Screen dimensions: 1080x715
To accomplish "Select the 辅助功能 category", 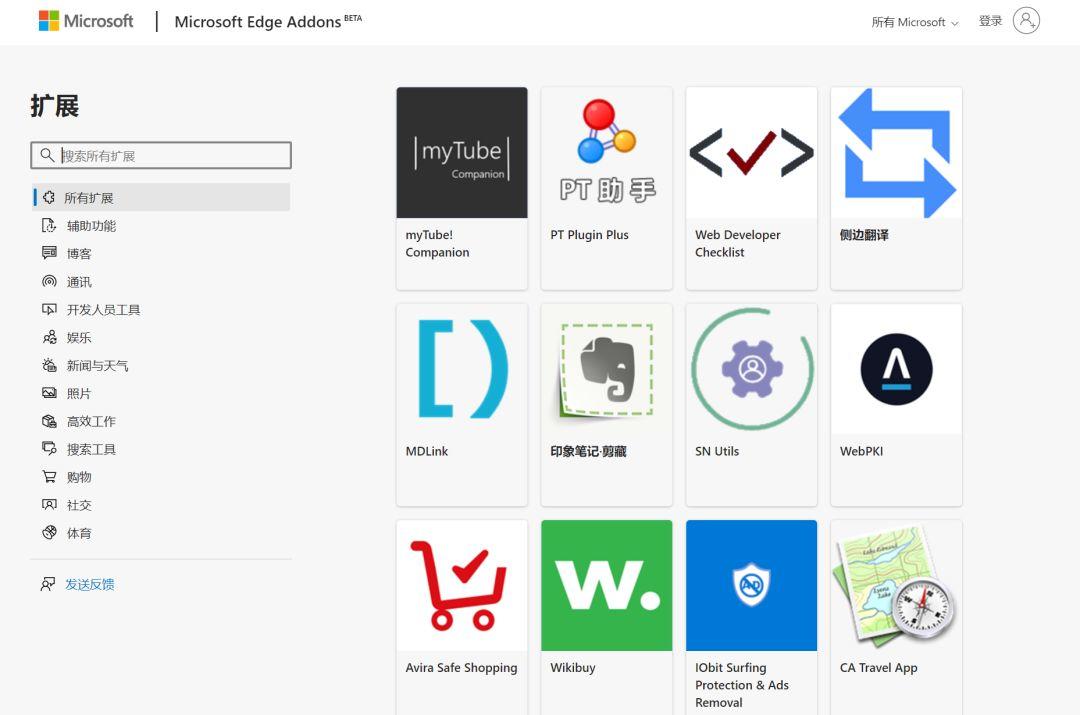I will pos(91,226).
